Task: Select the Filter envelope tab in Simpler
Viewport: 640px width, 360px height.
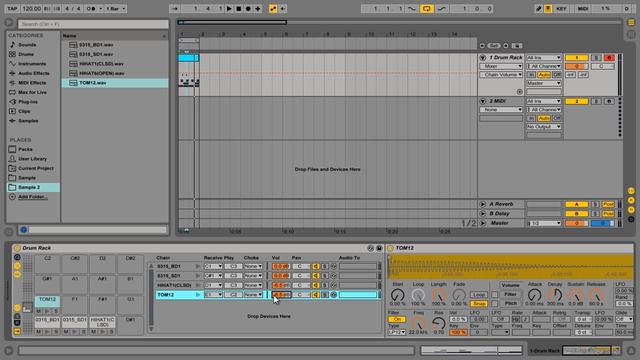Action: point(510,294)
